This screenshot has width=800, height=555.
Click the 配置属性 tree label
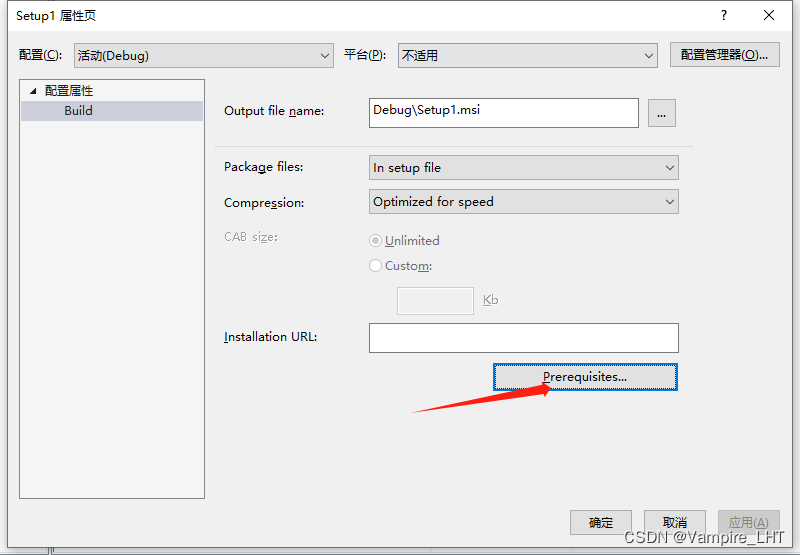click(x=69, y=91)
